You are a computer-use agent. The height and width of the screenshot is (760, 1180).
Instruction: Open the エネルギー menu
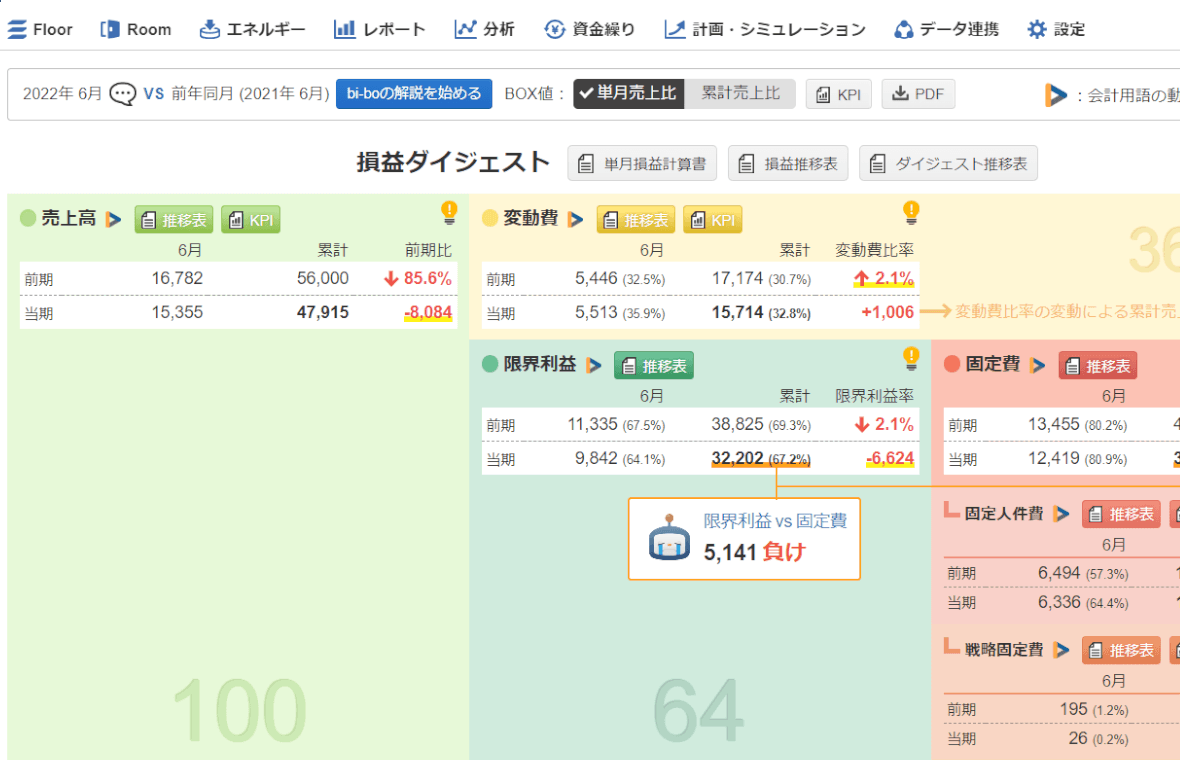coord(252,29)
